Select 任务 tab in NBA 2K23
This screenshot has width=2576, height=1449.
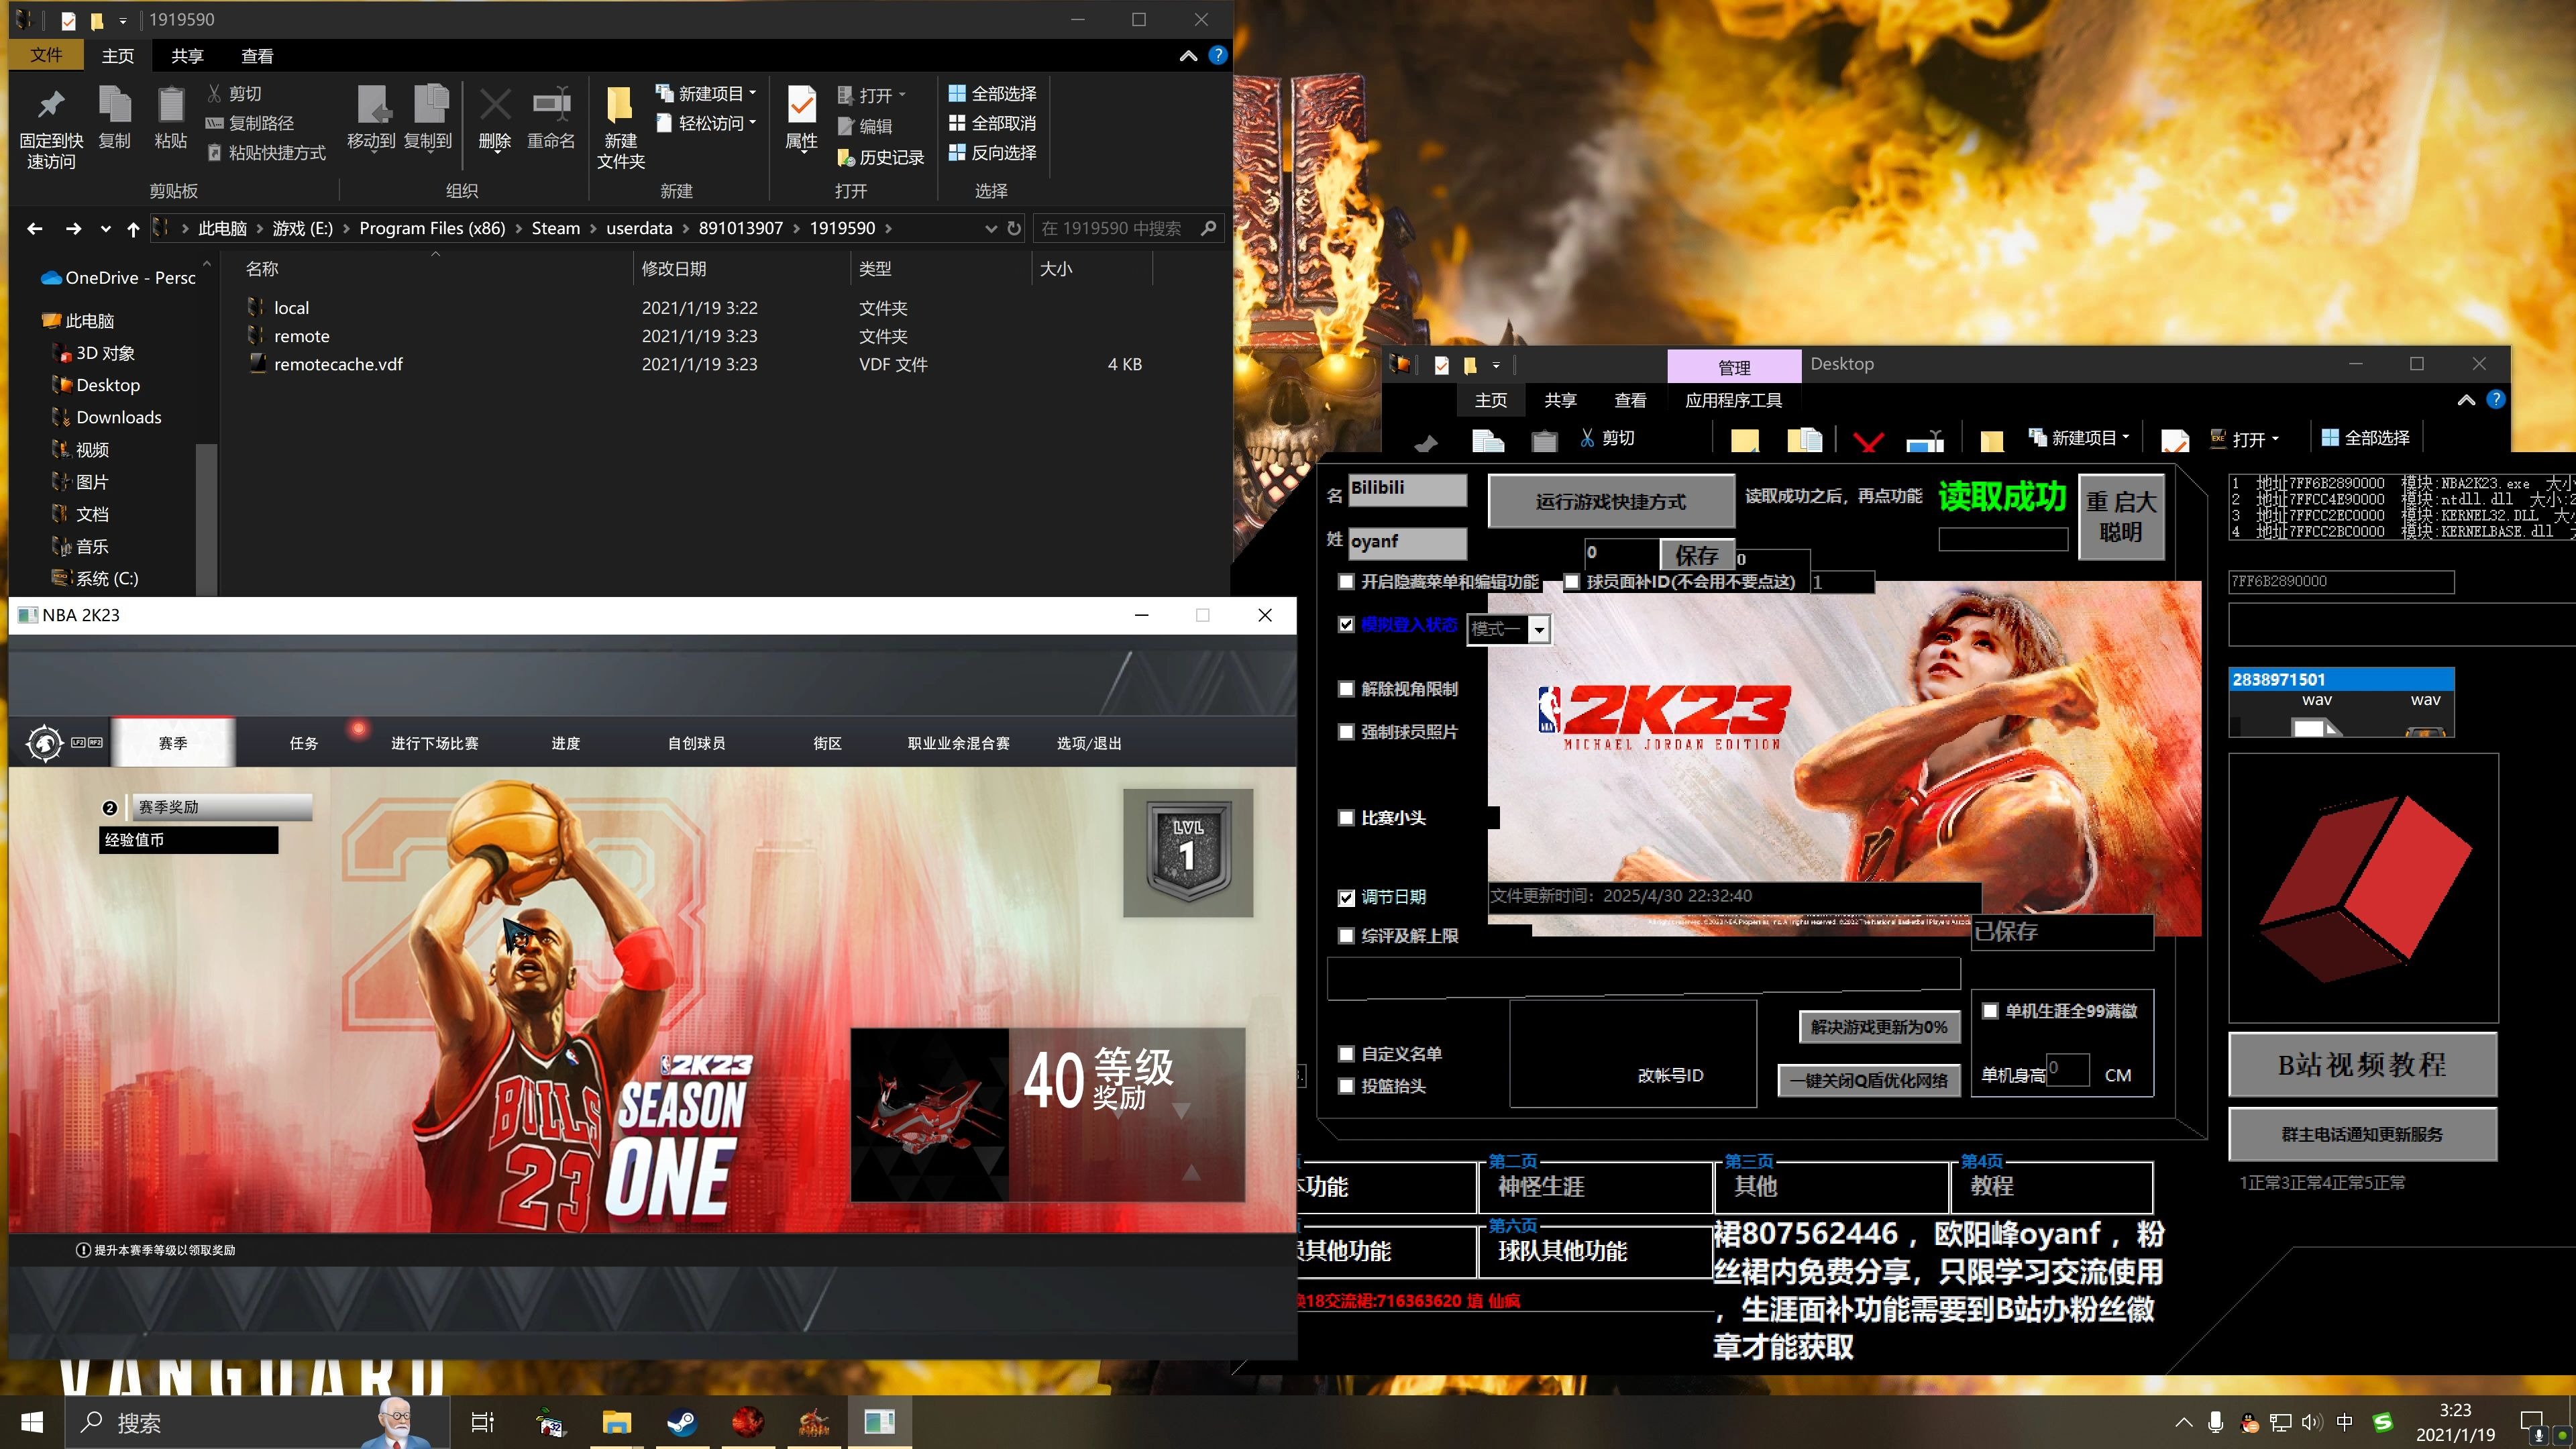pyautogui.click(x=304, y=743)
